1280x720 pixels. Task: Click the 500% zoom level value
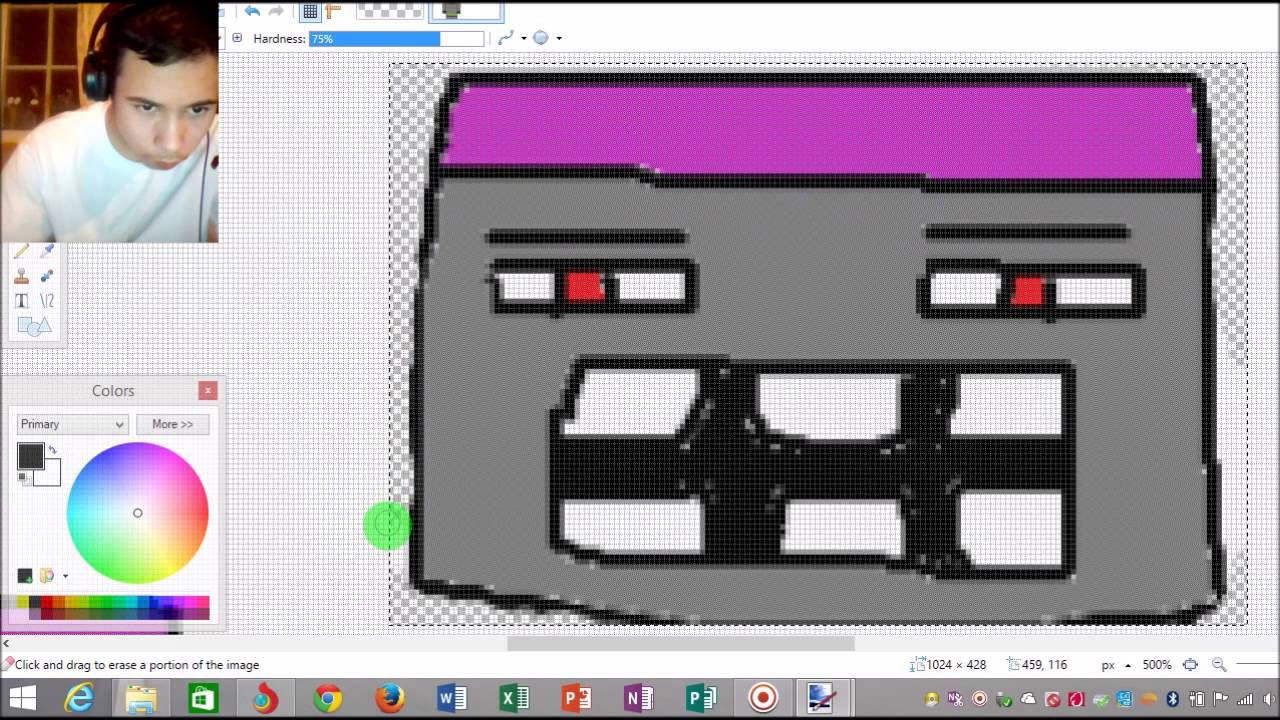pyautogui.click(x=1157, y=665)
